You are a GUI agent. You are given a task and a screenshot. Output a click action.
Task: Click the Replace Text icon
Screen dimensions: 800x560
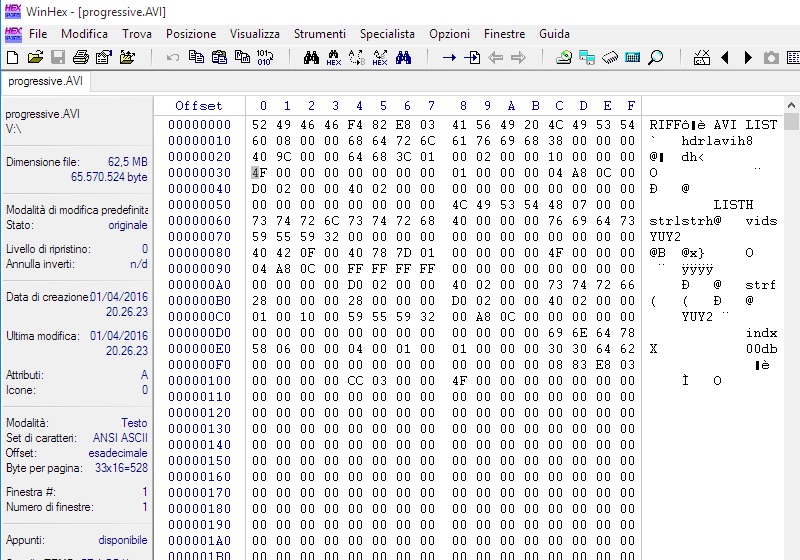[357, 57]
